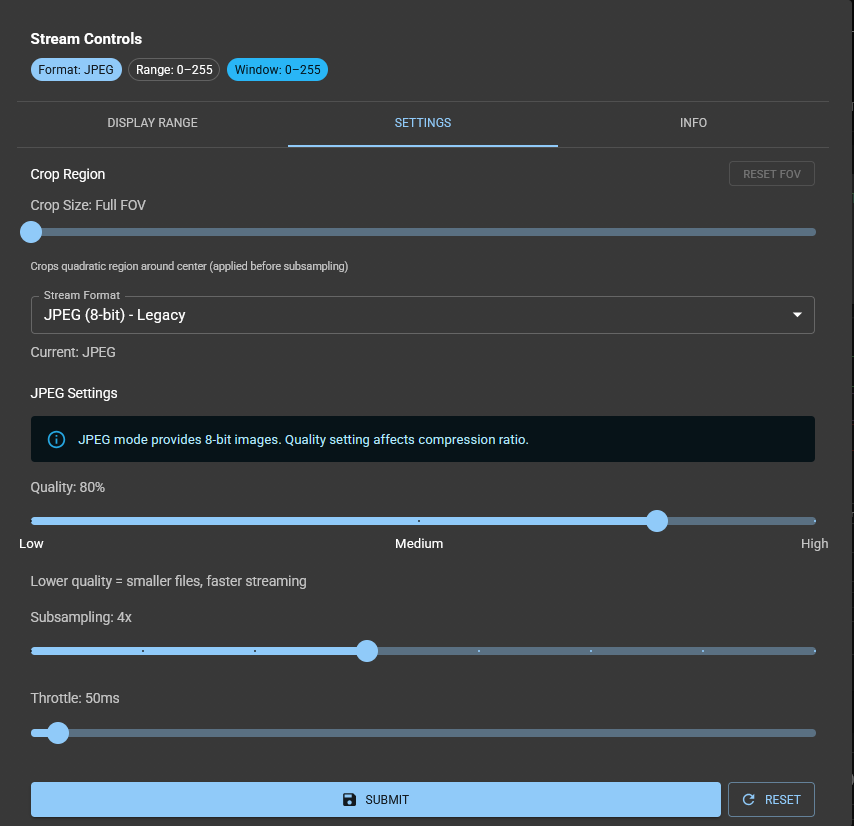The image size is (854, 826).
Task: Click the Format: JPEG chip
Action: point(76,70)
